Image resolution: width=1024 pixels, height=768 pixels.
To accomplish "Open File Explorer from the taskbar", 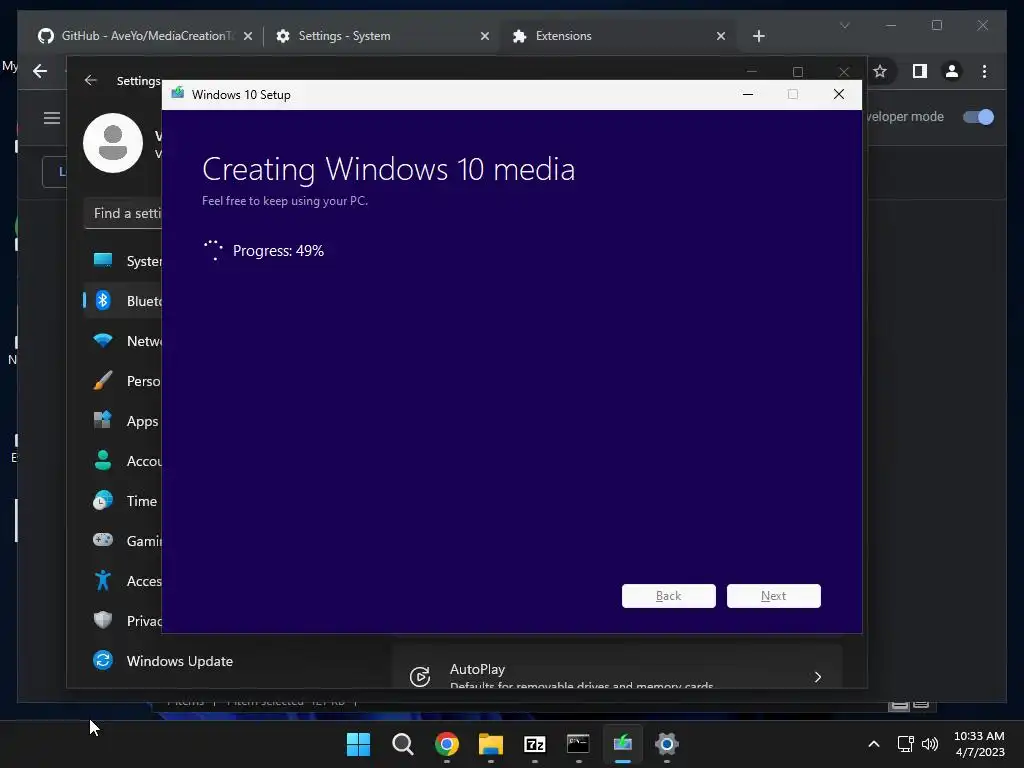I will tap(490, 744).
